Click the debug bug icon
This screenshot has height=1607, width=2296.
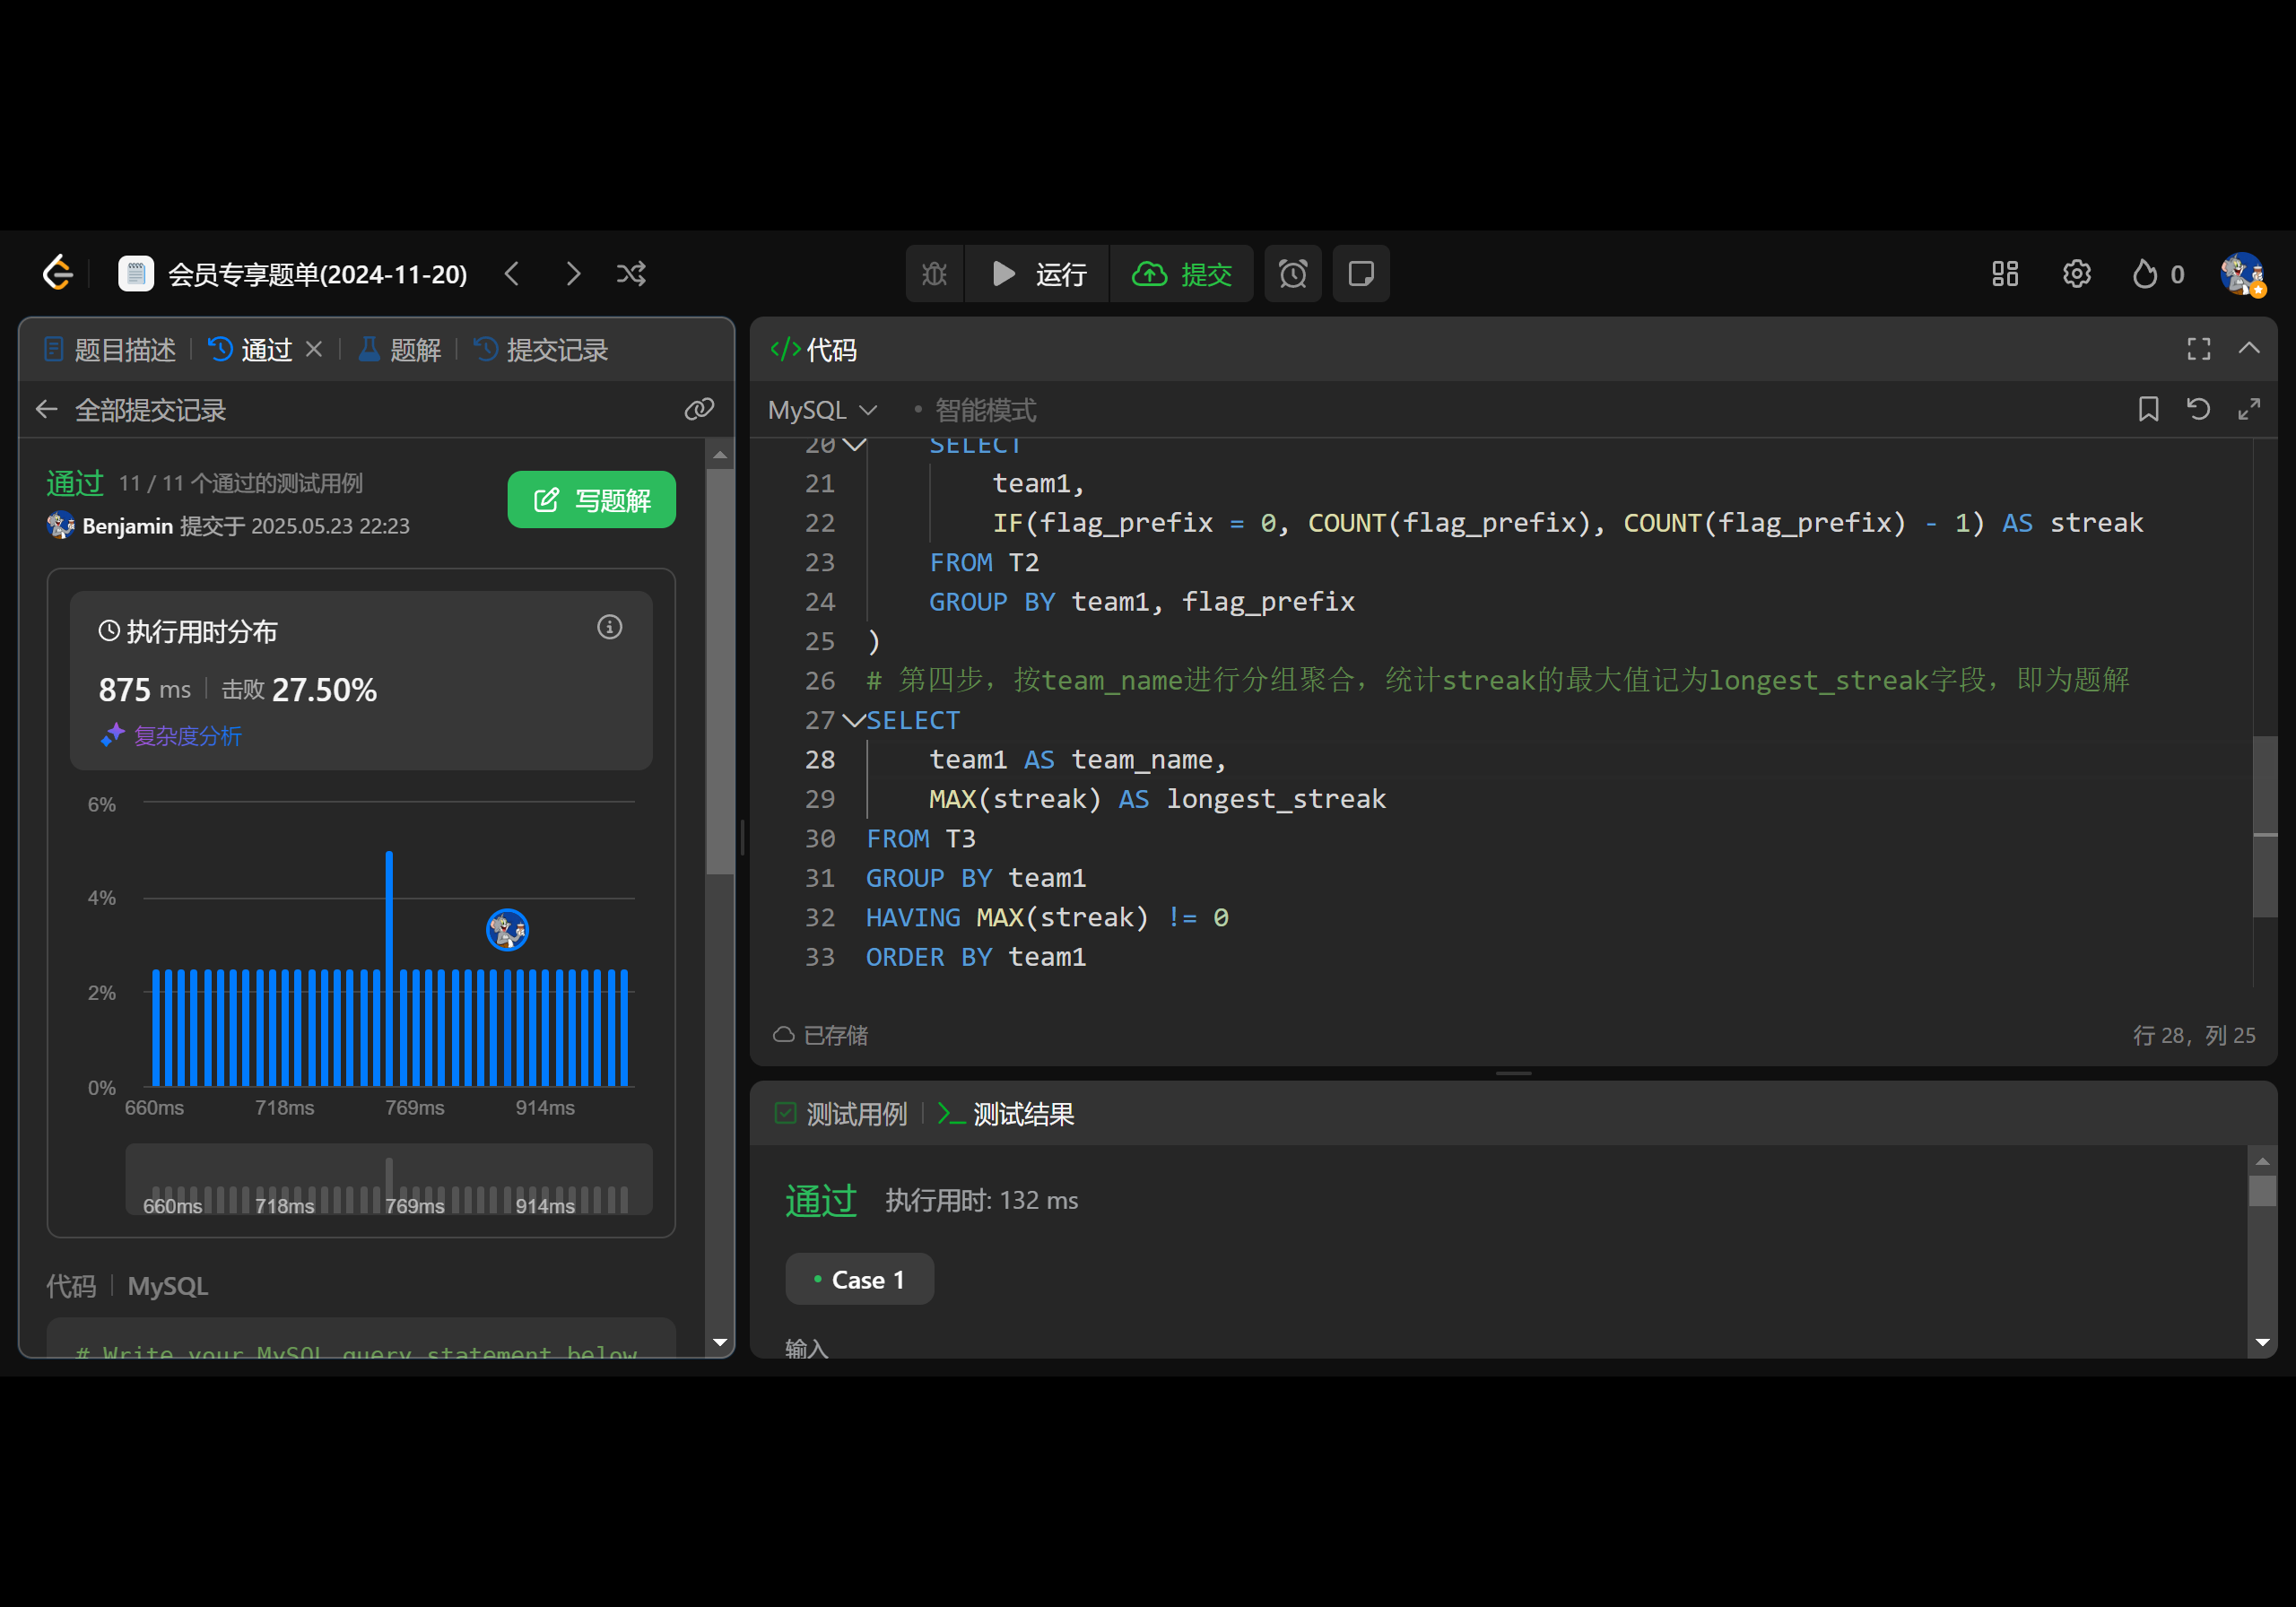pos(934,274)
